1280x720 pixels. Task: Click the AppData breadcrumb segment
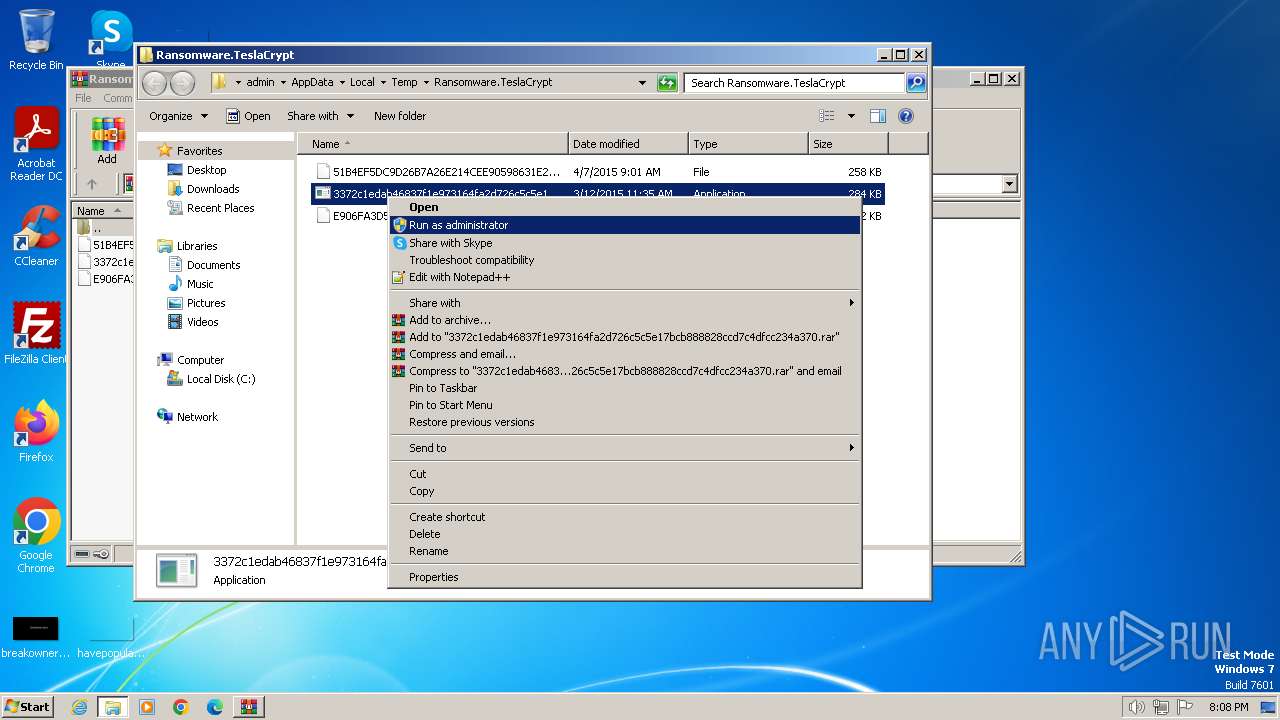[x=312, y=82]
